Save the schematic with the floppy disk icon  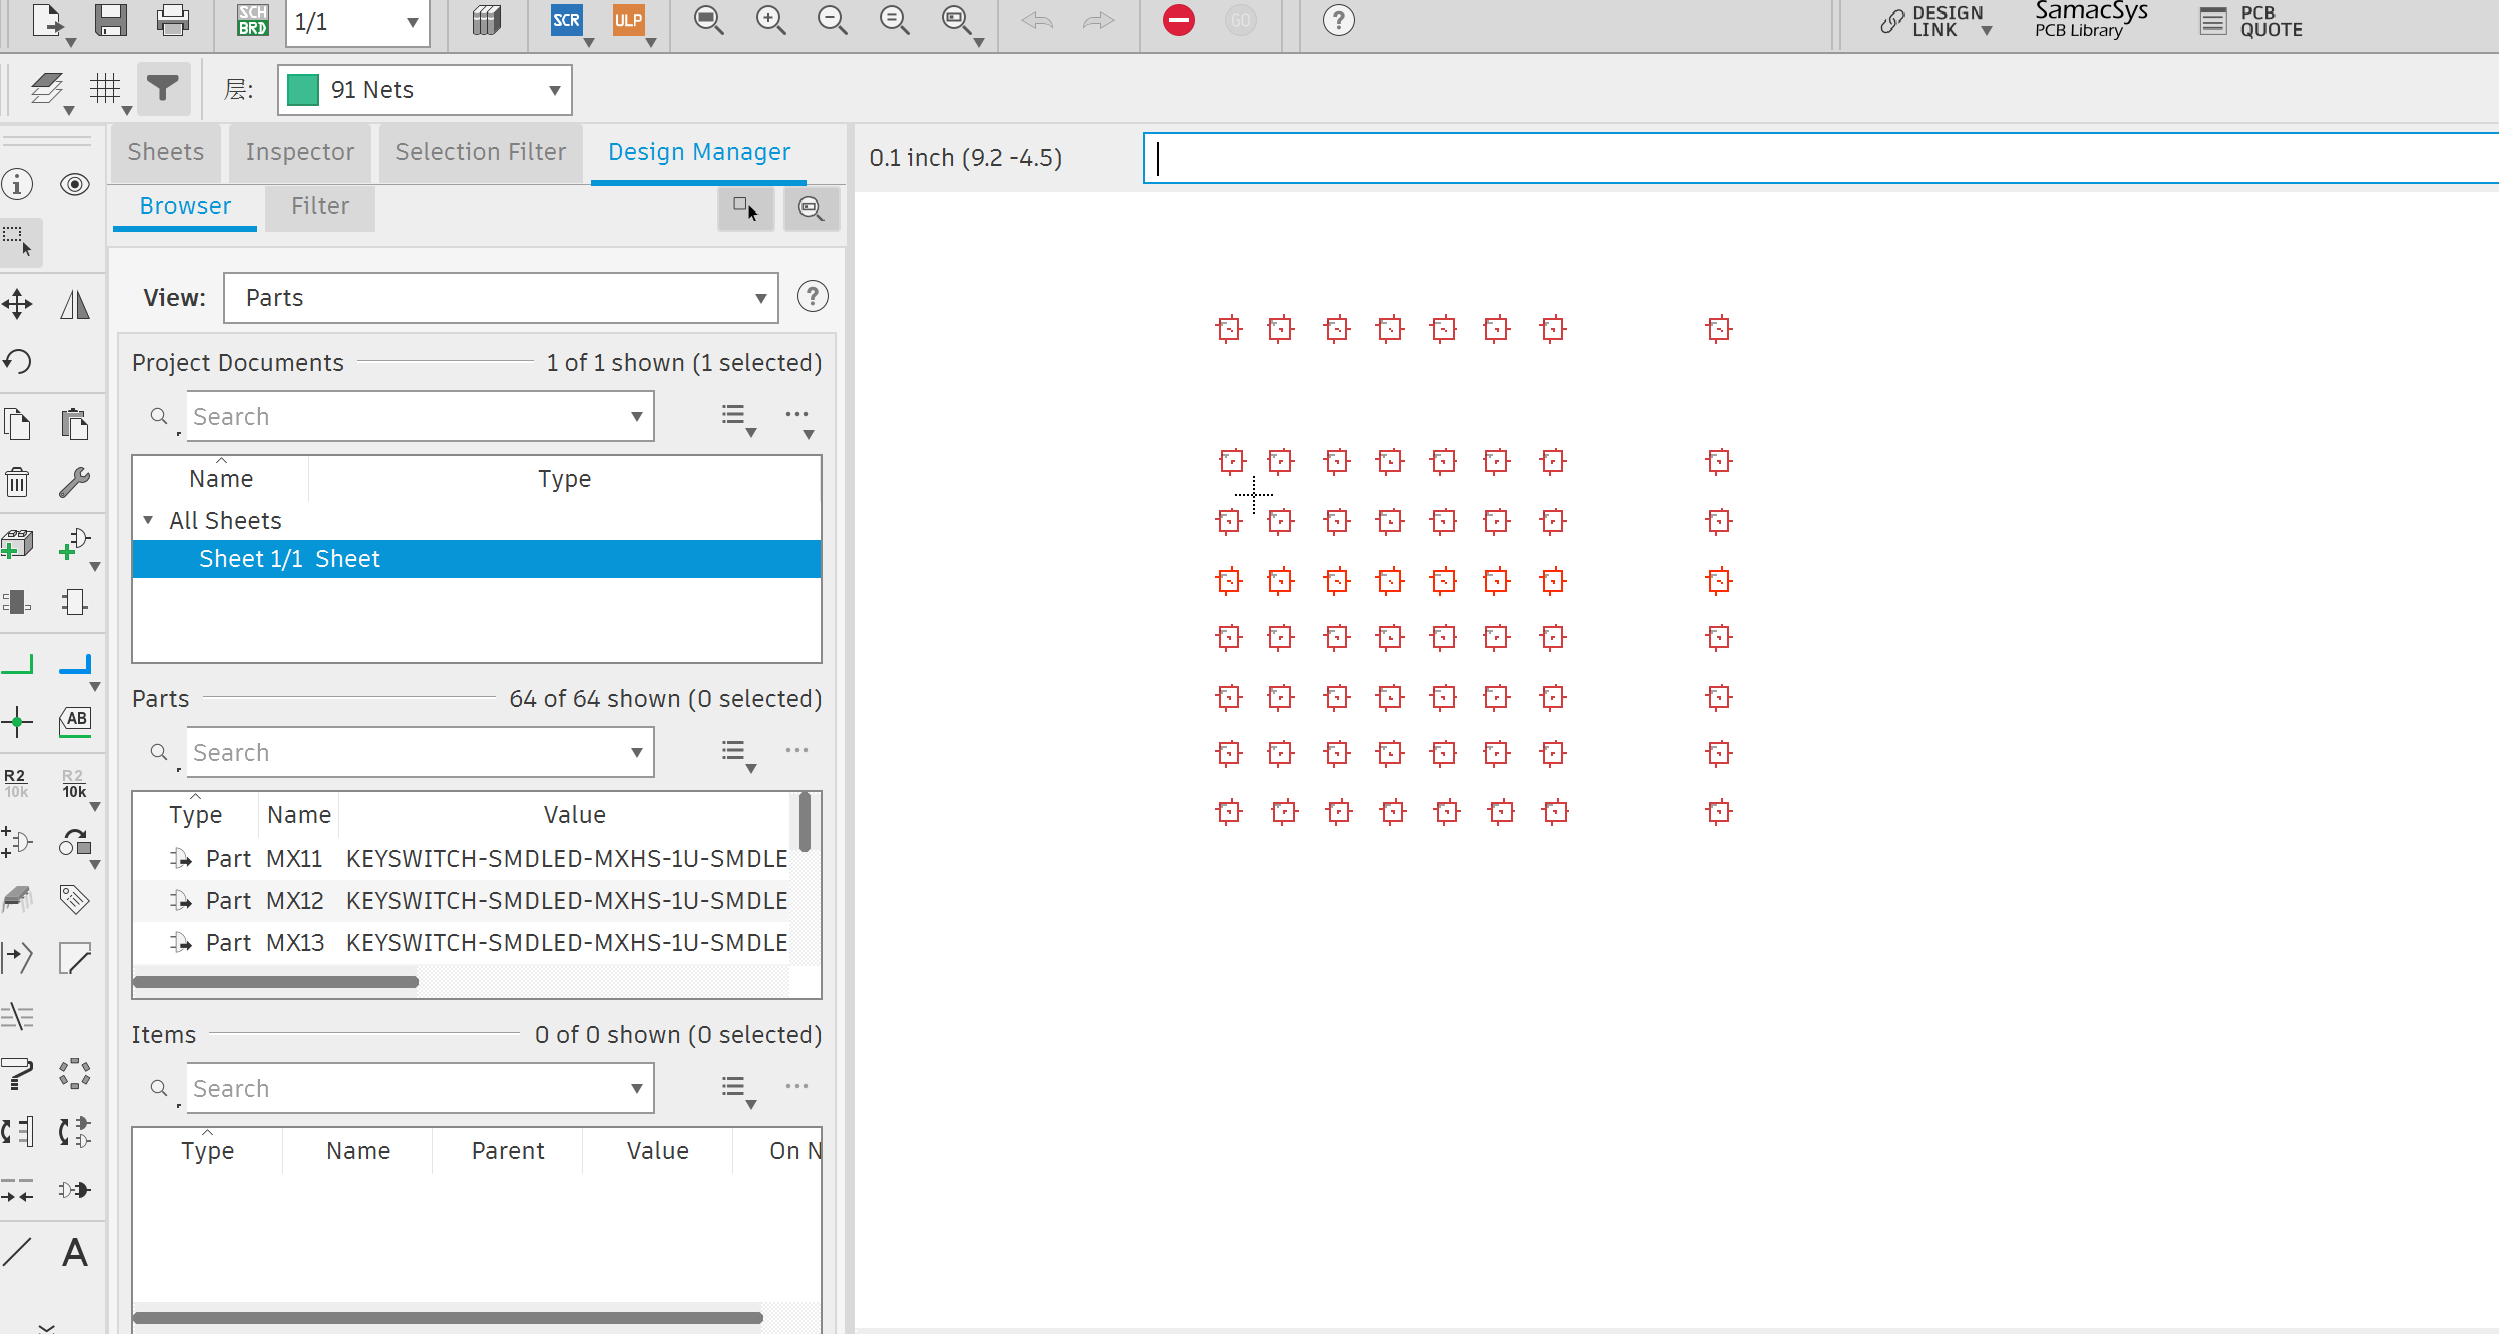pyautogui.click(x=110, y=20)
